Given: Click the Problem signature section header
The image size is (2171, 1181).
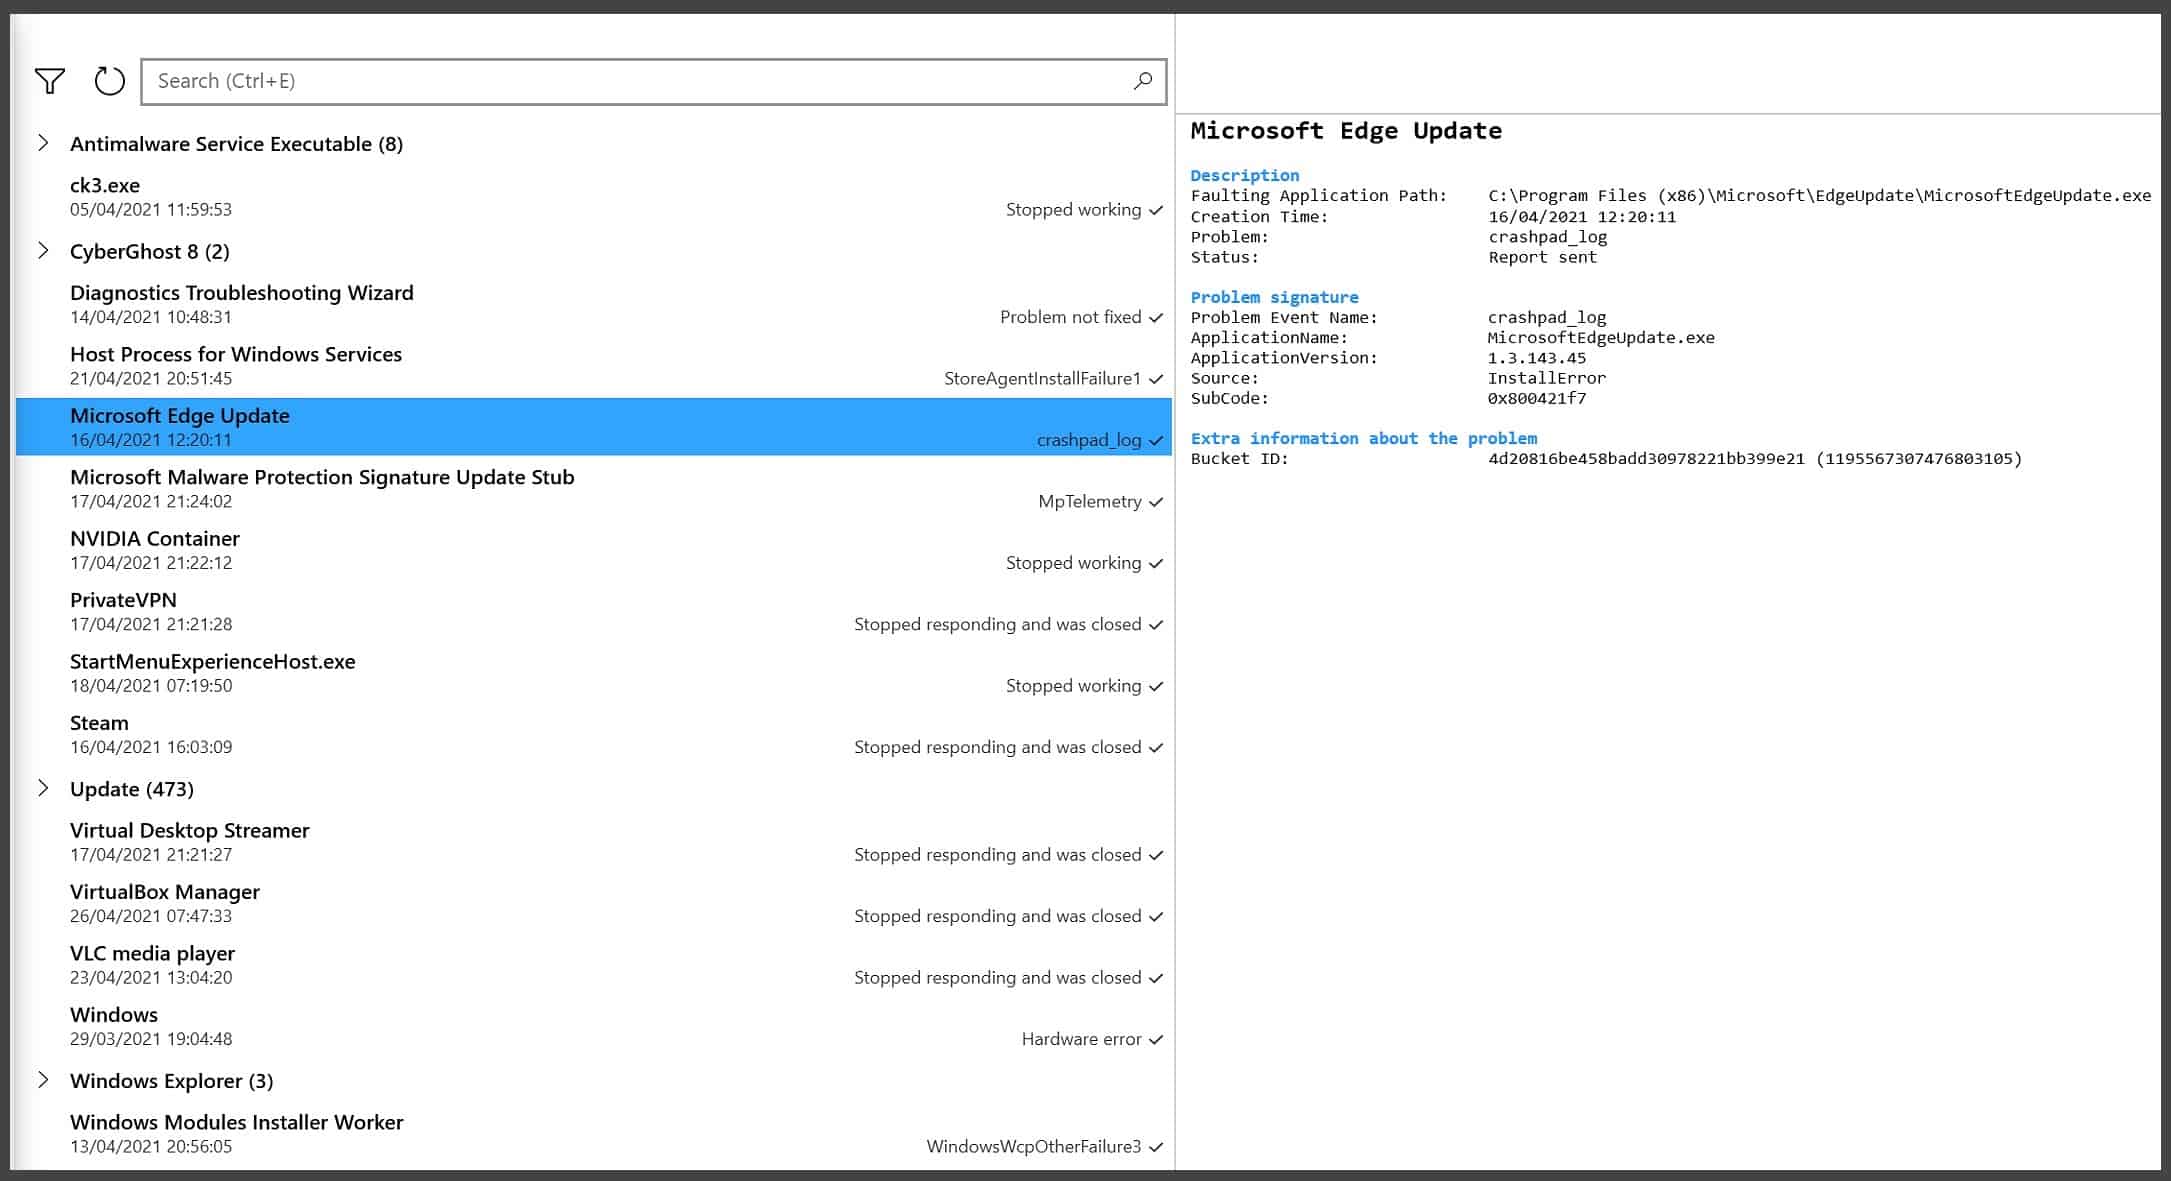Looking at the screenshot, I should click(x=1274, y=297).
